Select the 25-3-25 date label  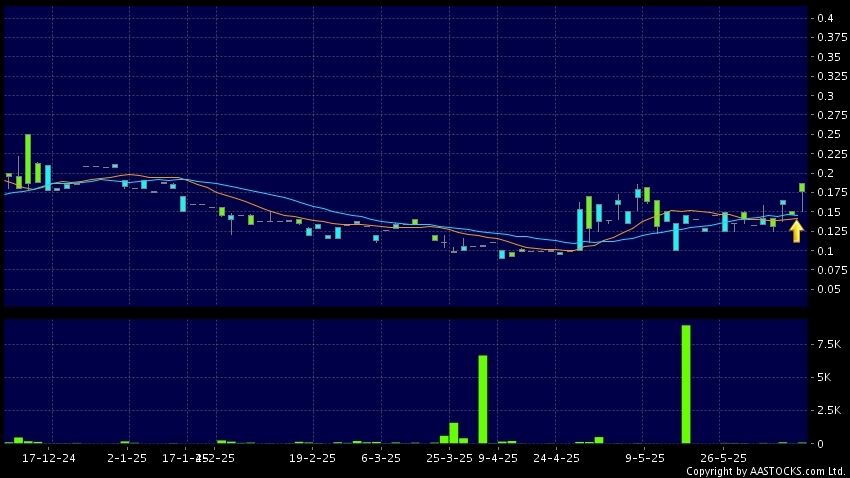point(449,458)
